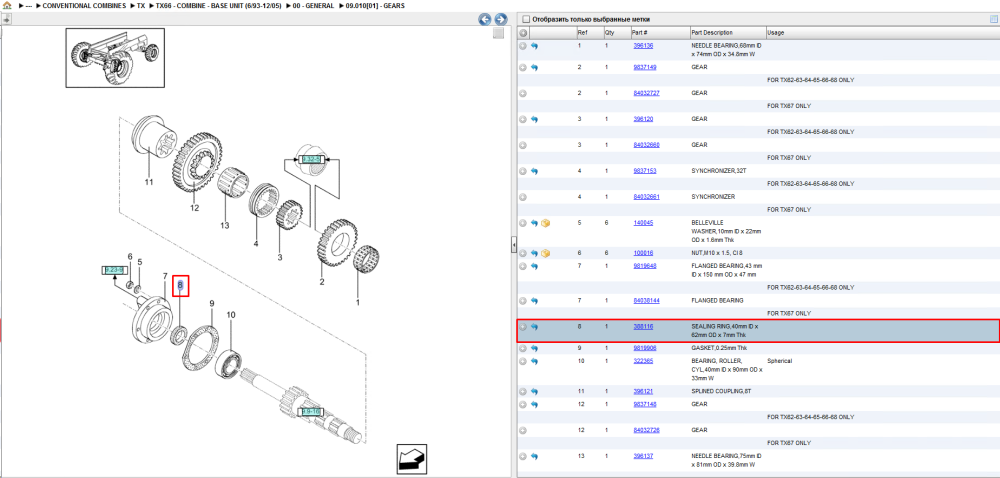Add part 84038144 with plus icon
Screen dimensions: 1000x478
(x=523, y=300)
